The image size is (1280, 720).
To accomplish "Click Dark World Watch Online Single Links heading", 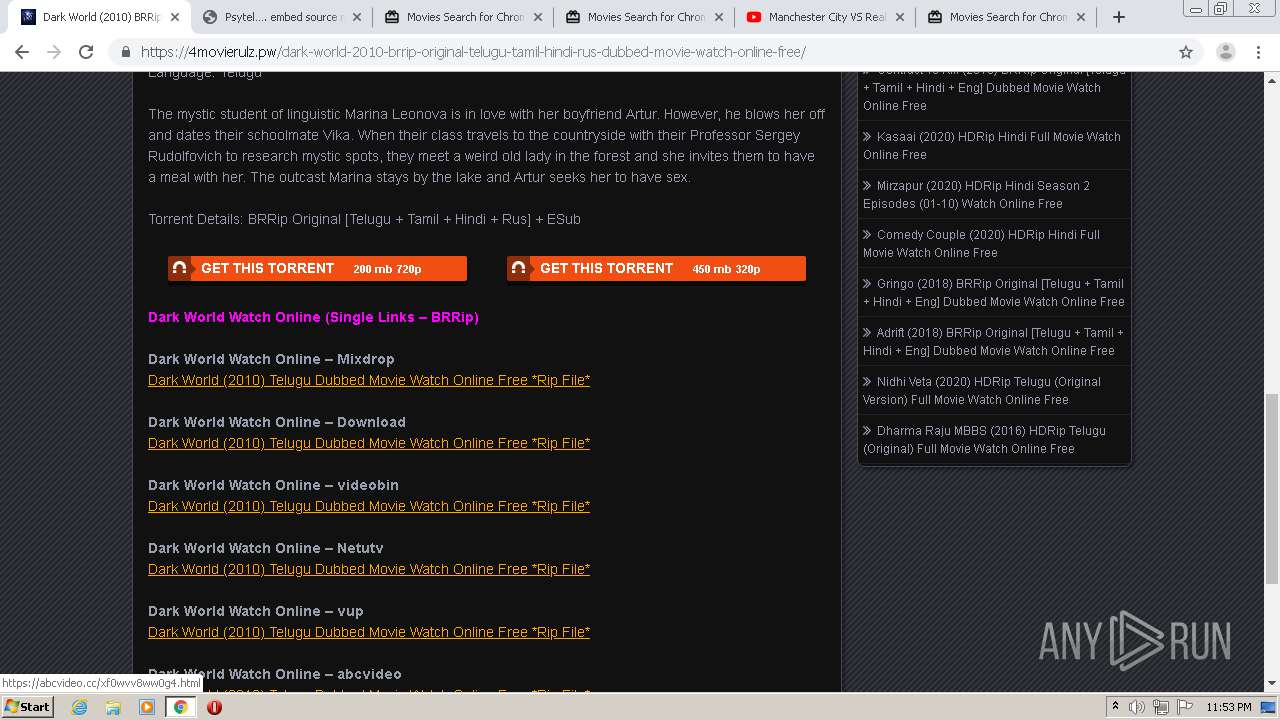I will (x=313, y=317).
